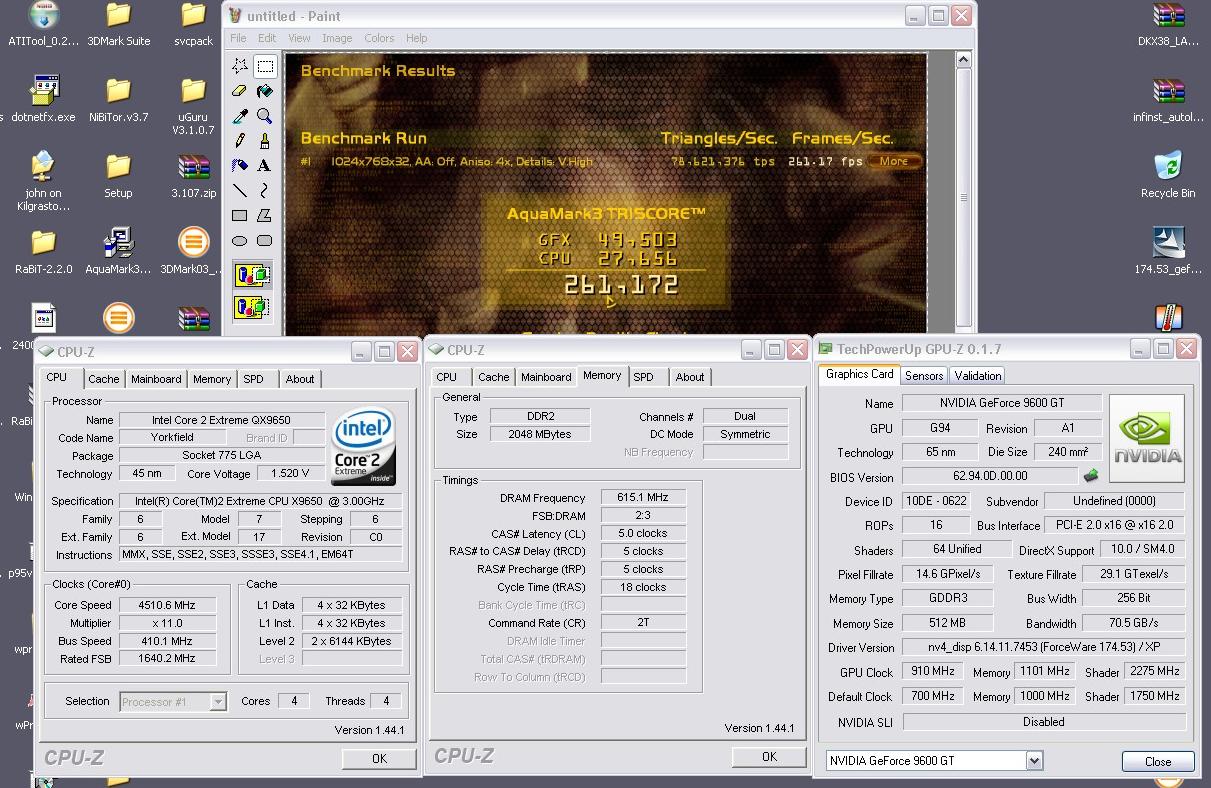Screen dimensions: 1211x788
Task: Click the DRAM Frequency value 615.1 MHz
Action: click(x=643, y=497)
